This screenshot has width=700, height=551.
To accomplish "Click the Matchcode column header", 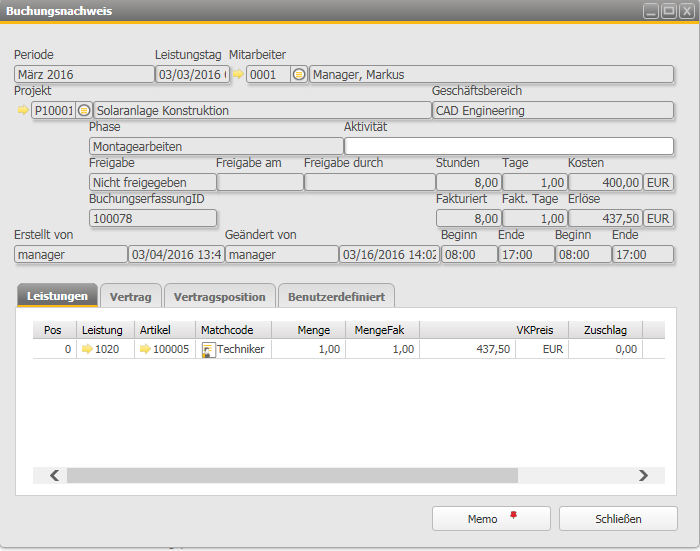I will click(233, 330).
